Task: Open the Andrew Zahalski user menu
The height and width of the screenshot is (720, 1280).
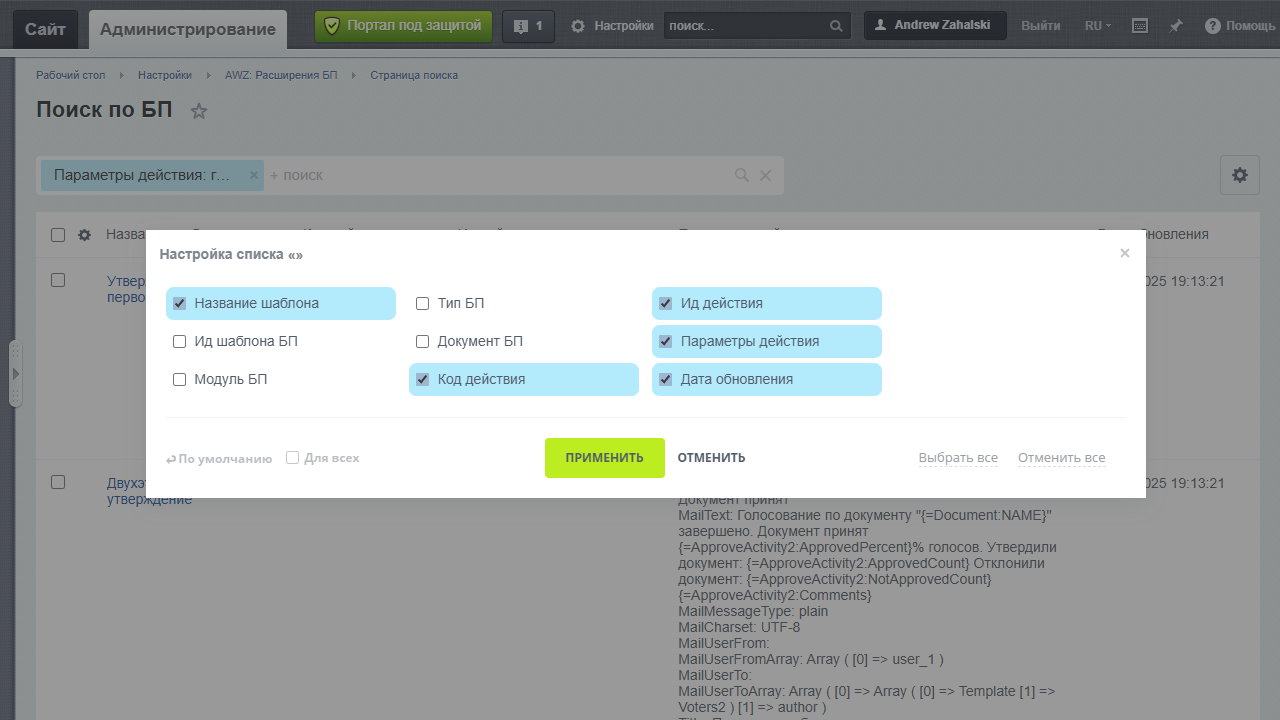Action: (935, 26)
